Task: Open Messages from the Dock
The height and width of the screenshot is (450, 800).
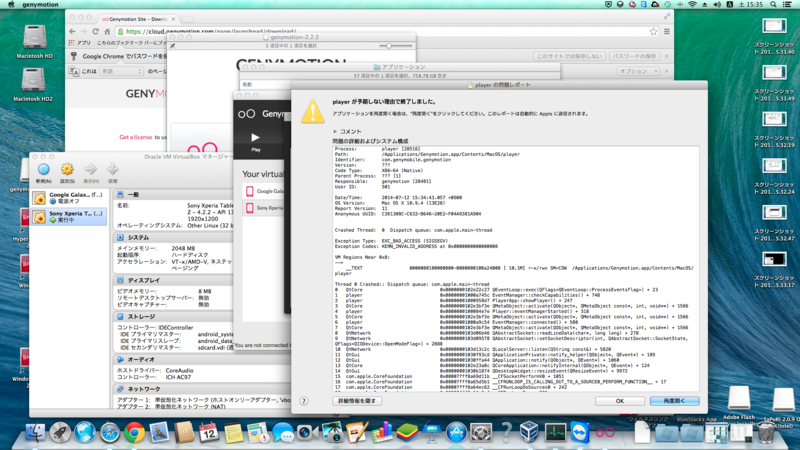Action: (x=283, y=432)
